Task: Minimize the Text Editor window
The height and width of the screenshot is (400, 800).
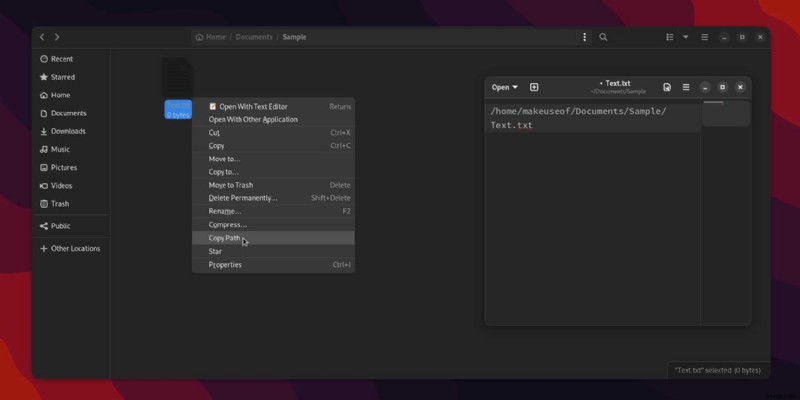Action: tap(705, 87)
